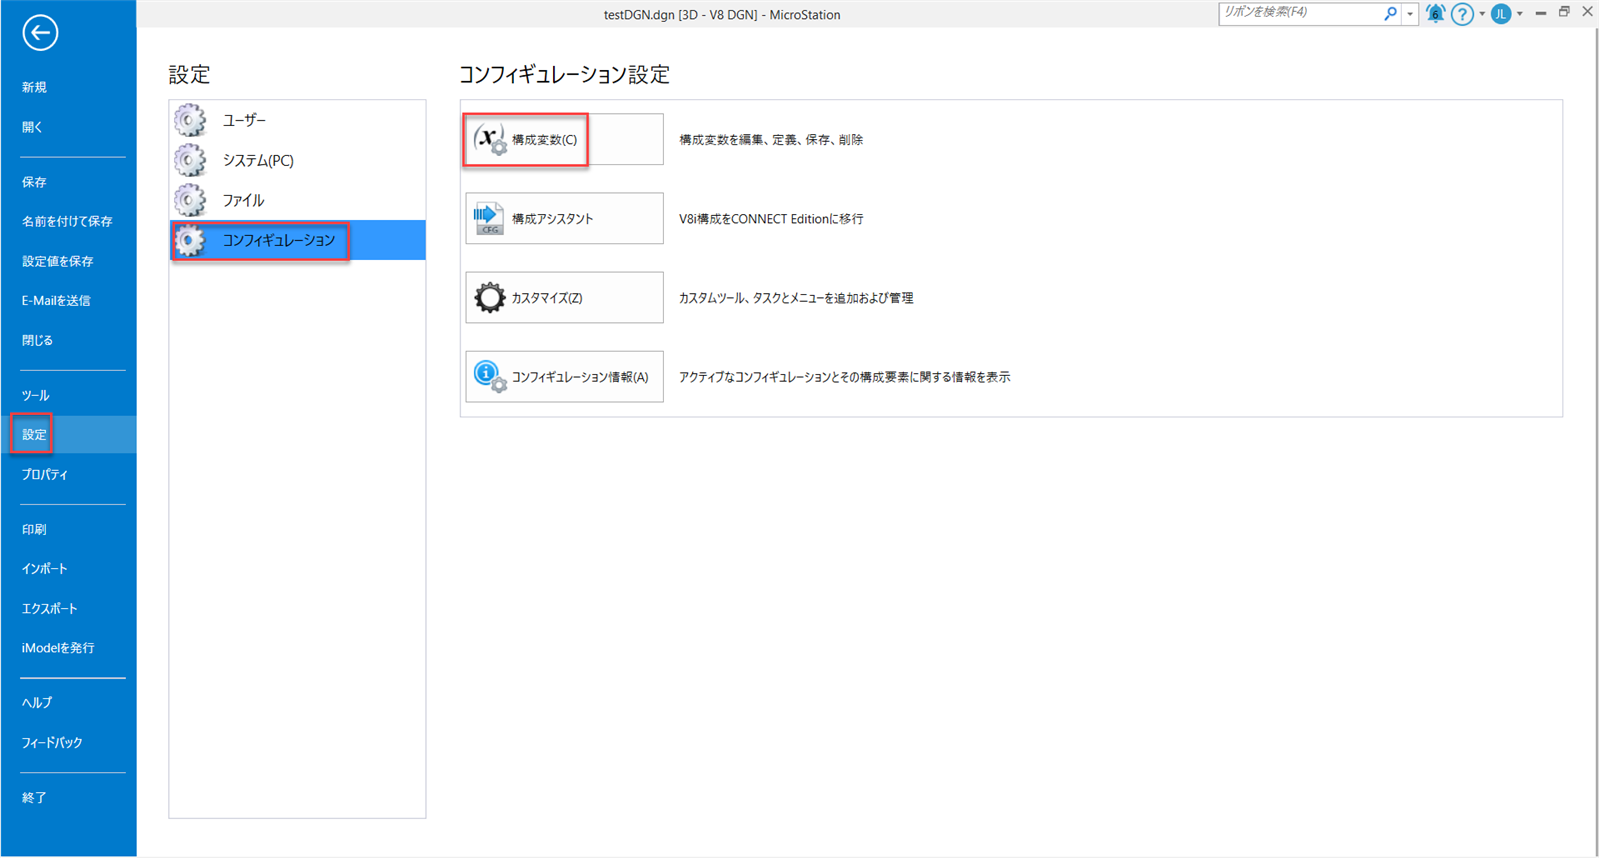Image resolution: width=1599 pixels, height=858 pixels.
Task: Click the 構成アシスタント button
Action: 564,218
